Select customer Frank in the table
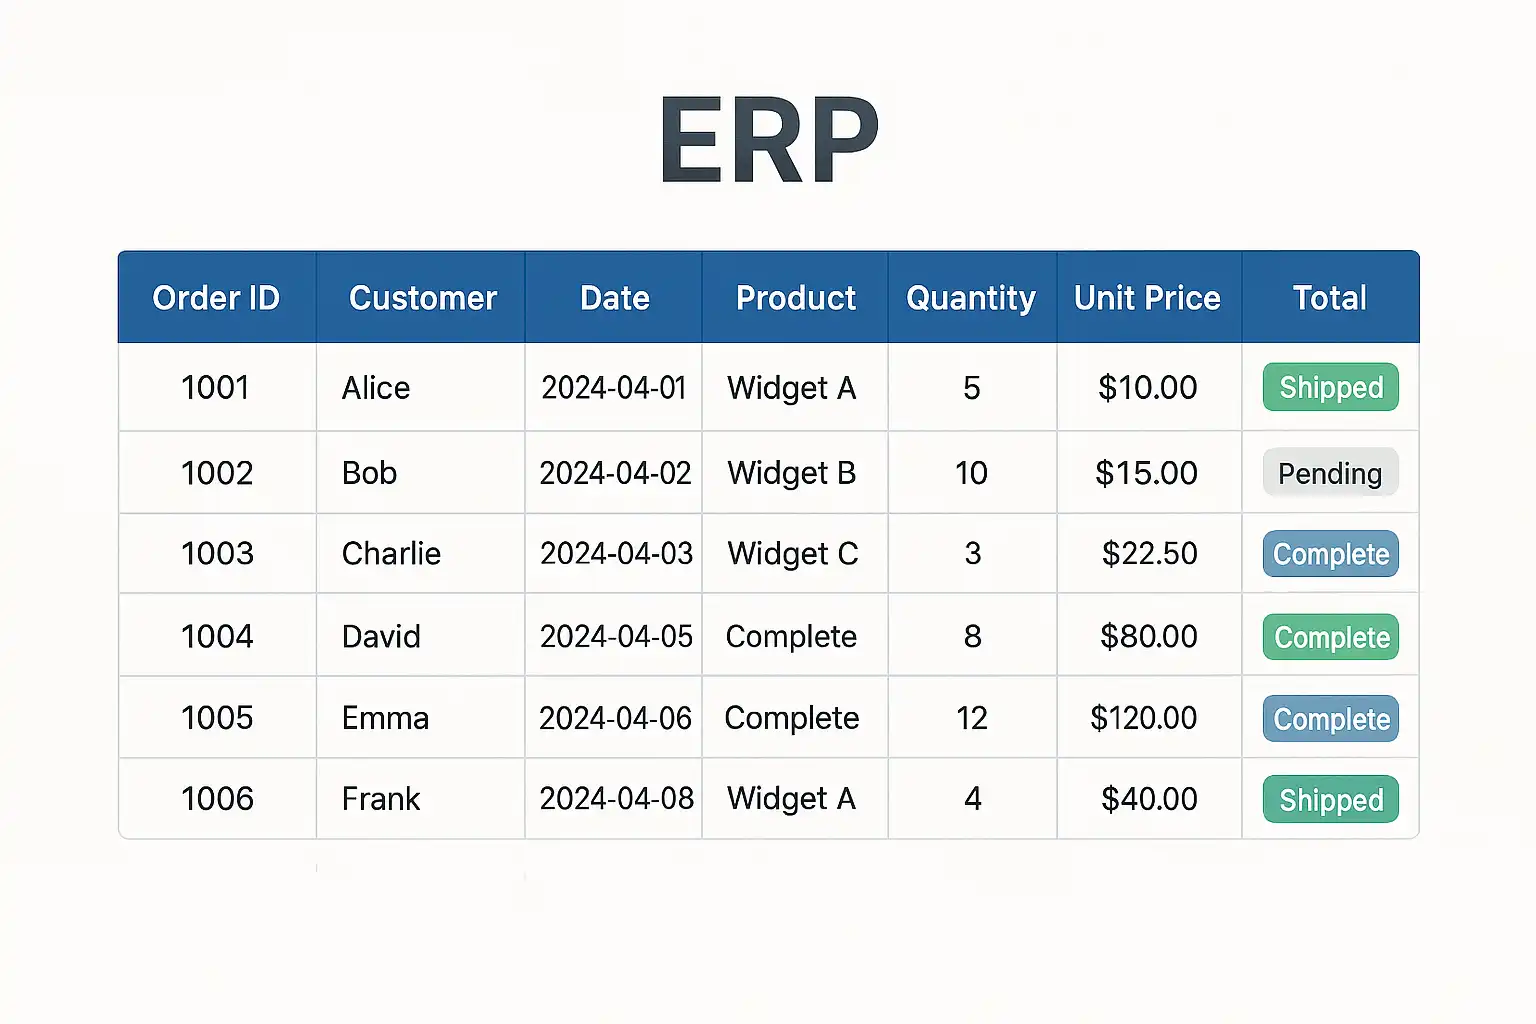The image size is (1536, 1024). 381,799
